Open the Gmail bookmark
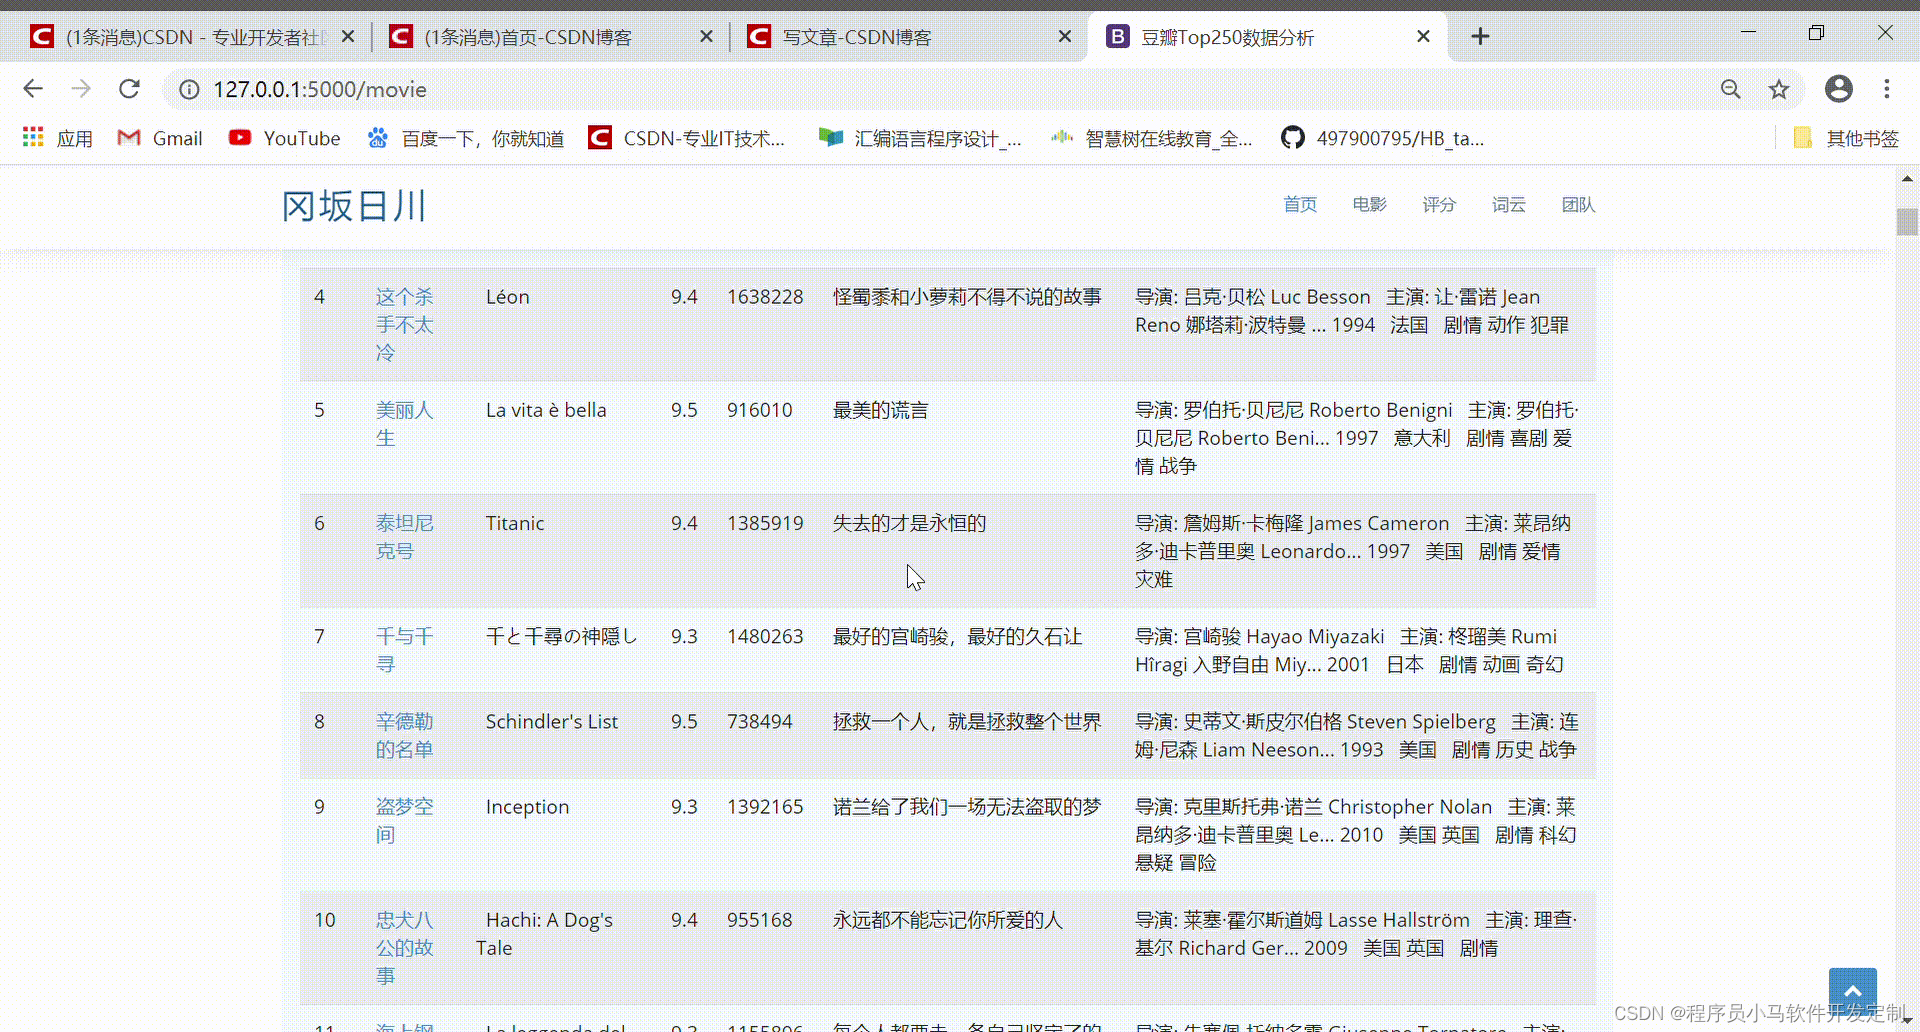 pyautogui.click(x=160, y=138)
